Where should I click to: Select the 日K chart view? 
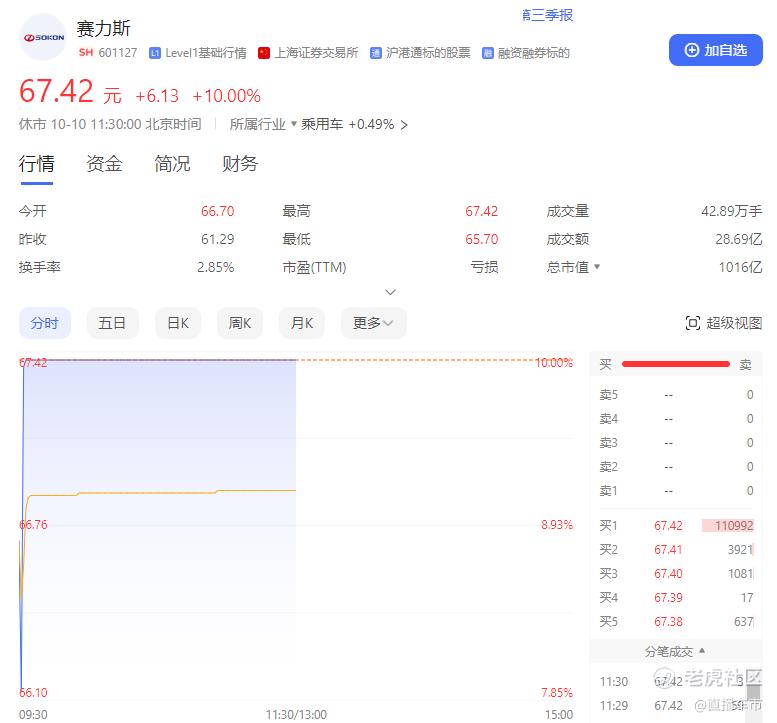point(178,323)
